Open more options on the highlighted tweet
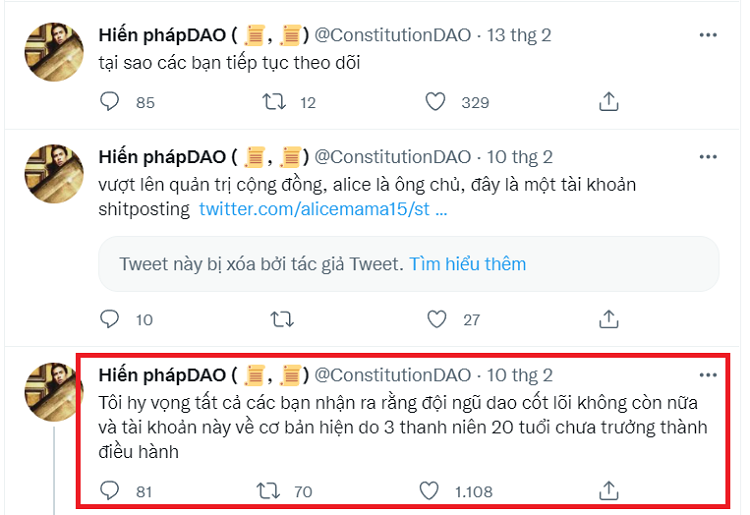This screenshot has height=515, width=750. [708, 375]
